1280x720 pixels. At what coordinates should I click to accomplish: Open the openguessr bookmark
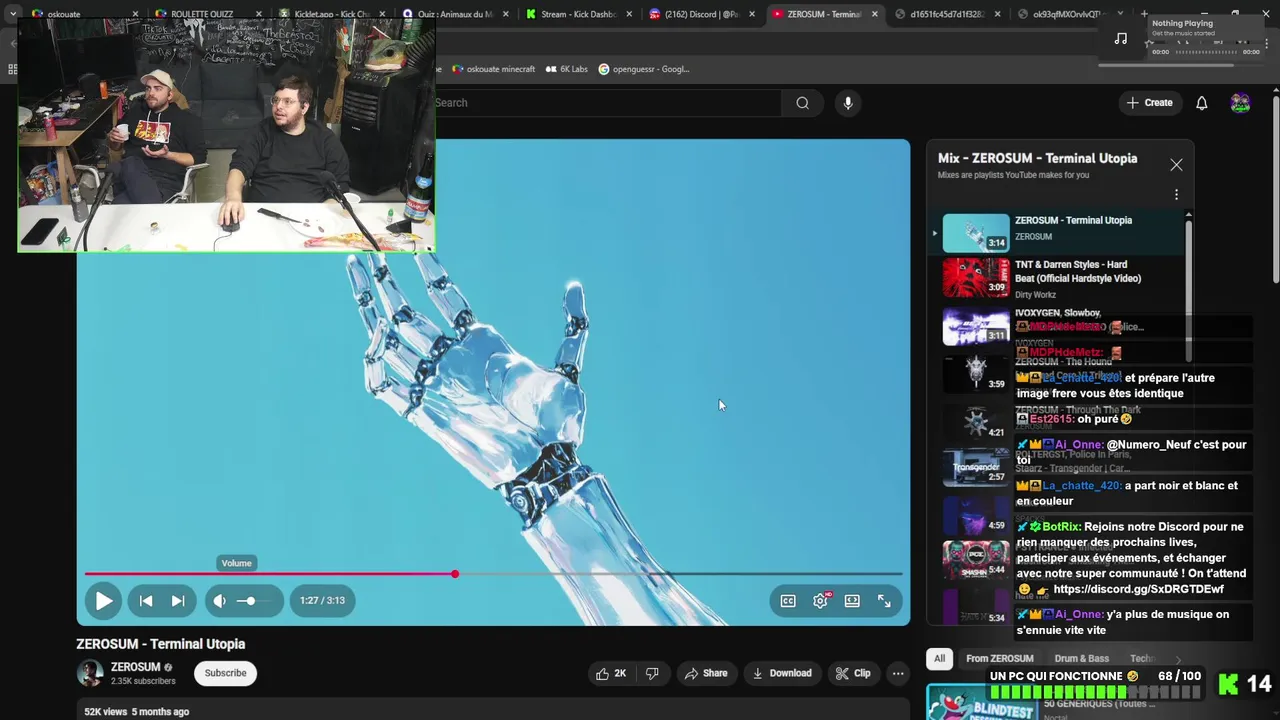pyautogui.click(x=644, y=69)
